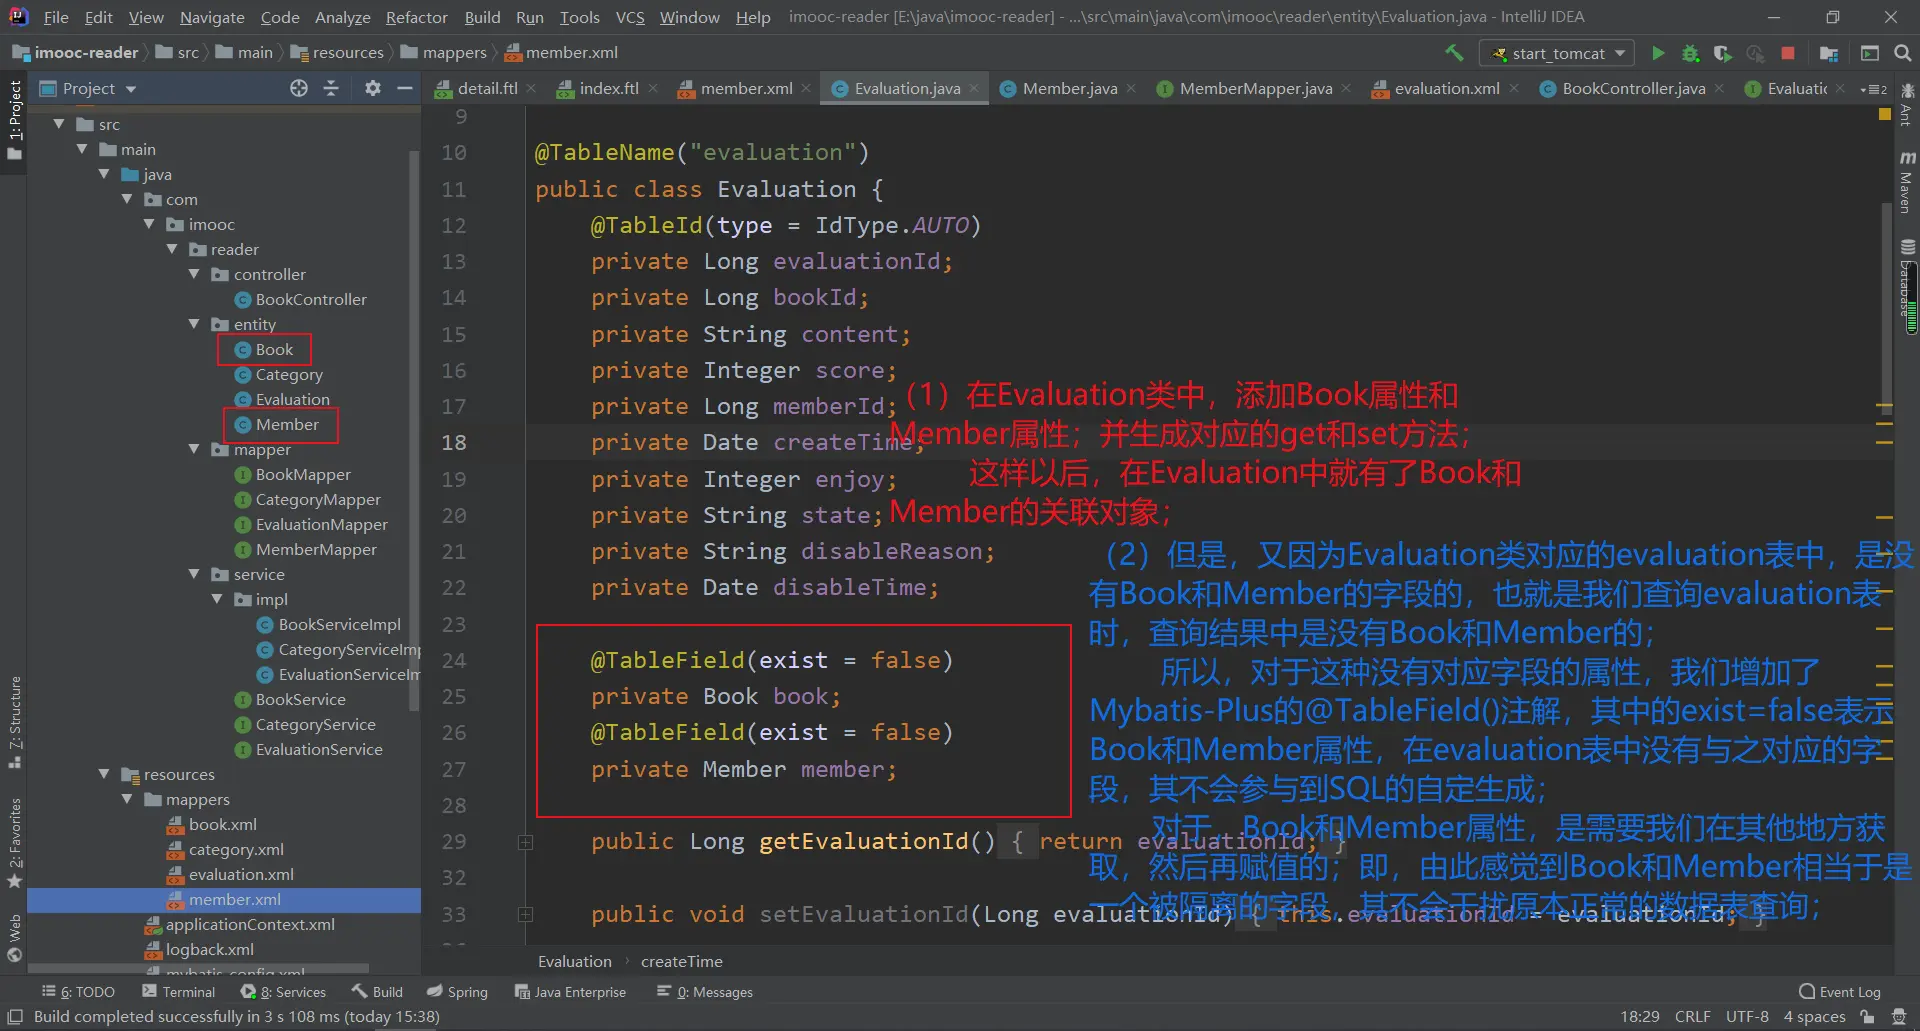Screen dimensions: 1920x1031
Task: Run with Coverage icon
Action: tap(1722, 53)
